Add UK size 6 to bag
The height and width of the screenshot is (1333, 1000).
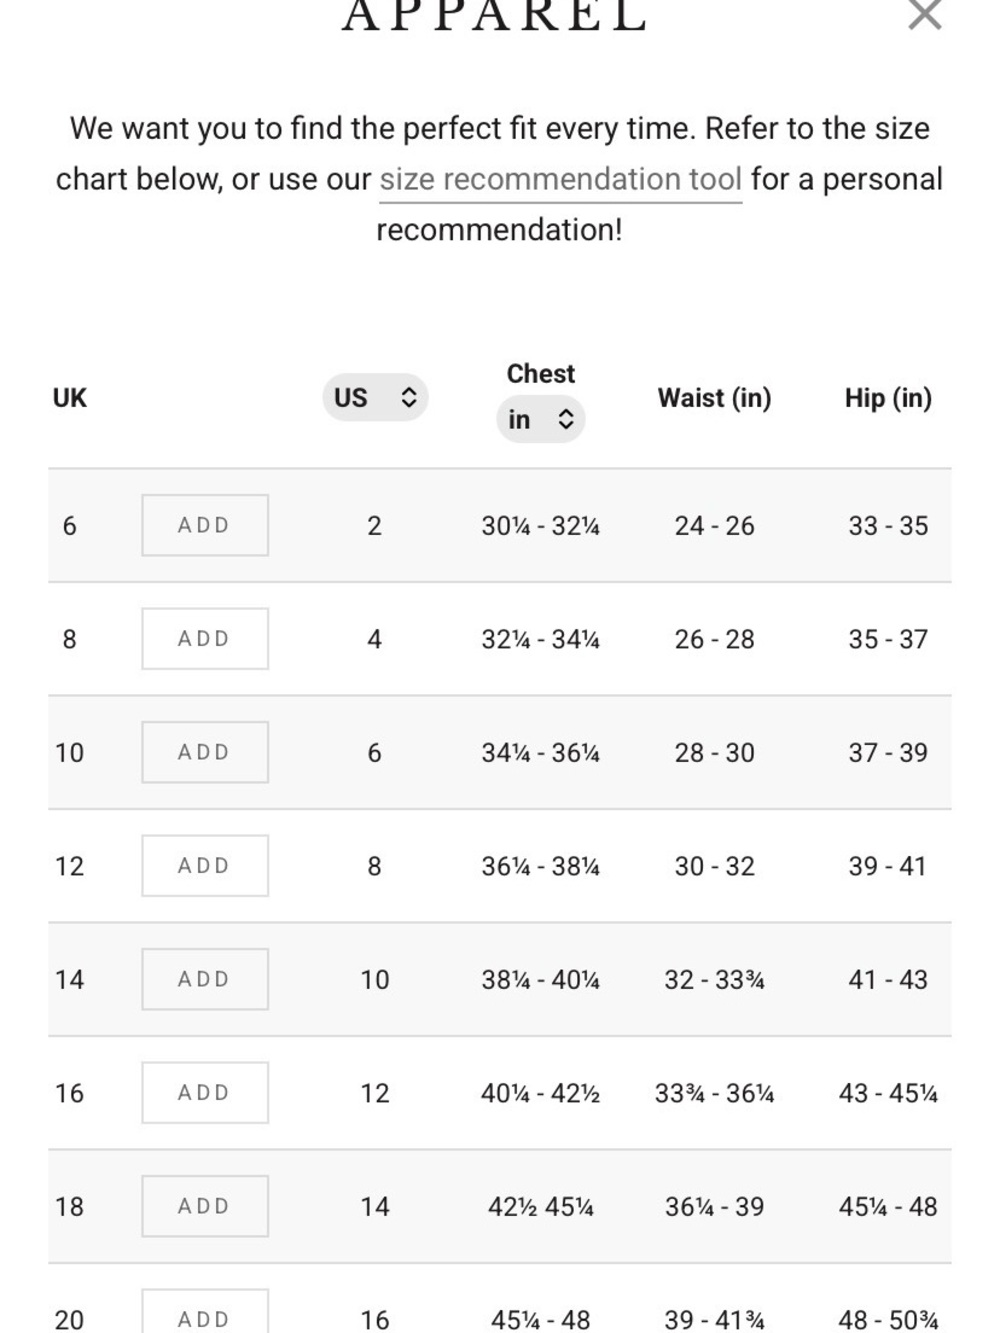[205, 525]
